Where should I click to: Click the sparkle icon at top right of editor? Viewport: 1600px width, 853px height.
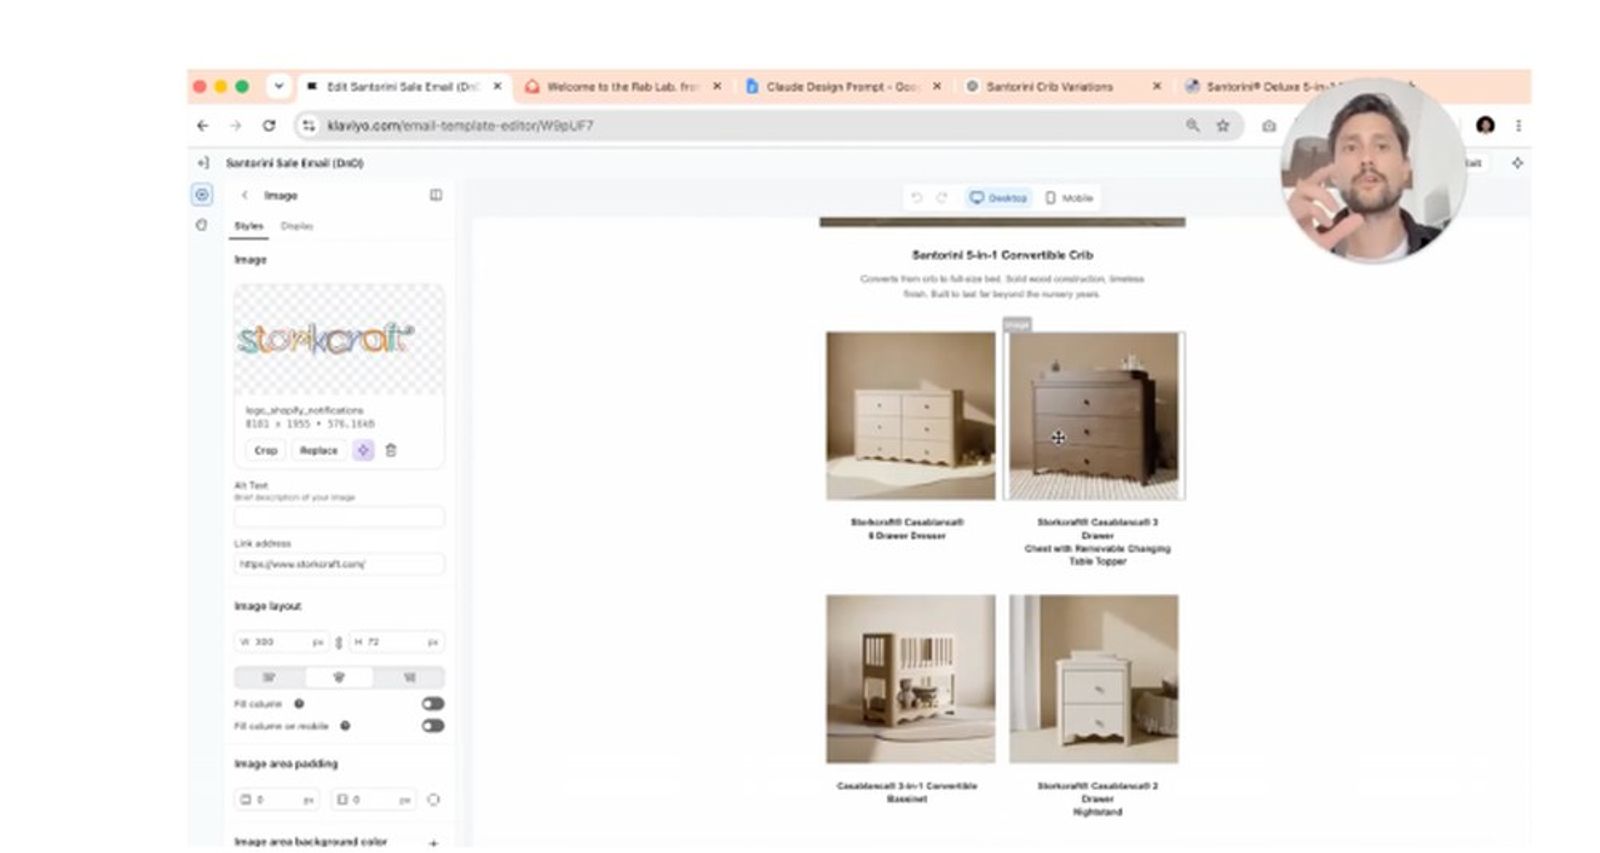[x=1517, y=163]
